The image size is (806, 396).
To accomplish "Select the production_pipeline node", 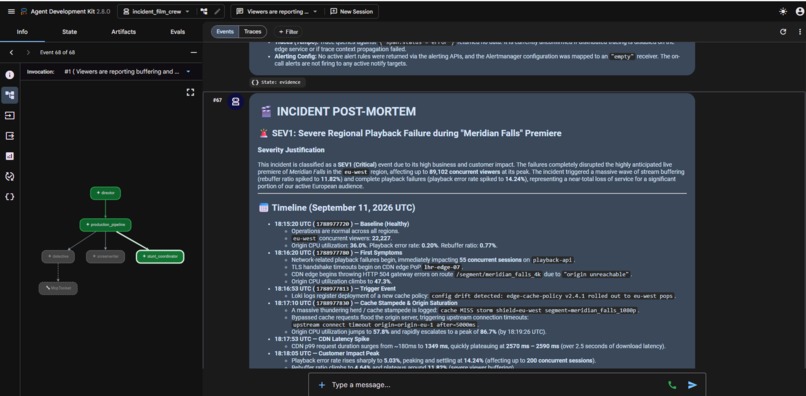I will click(105, 225).
